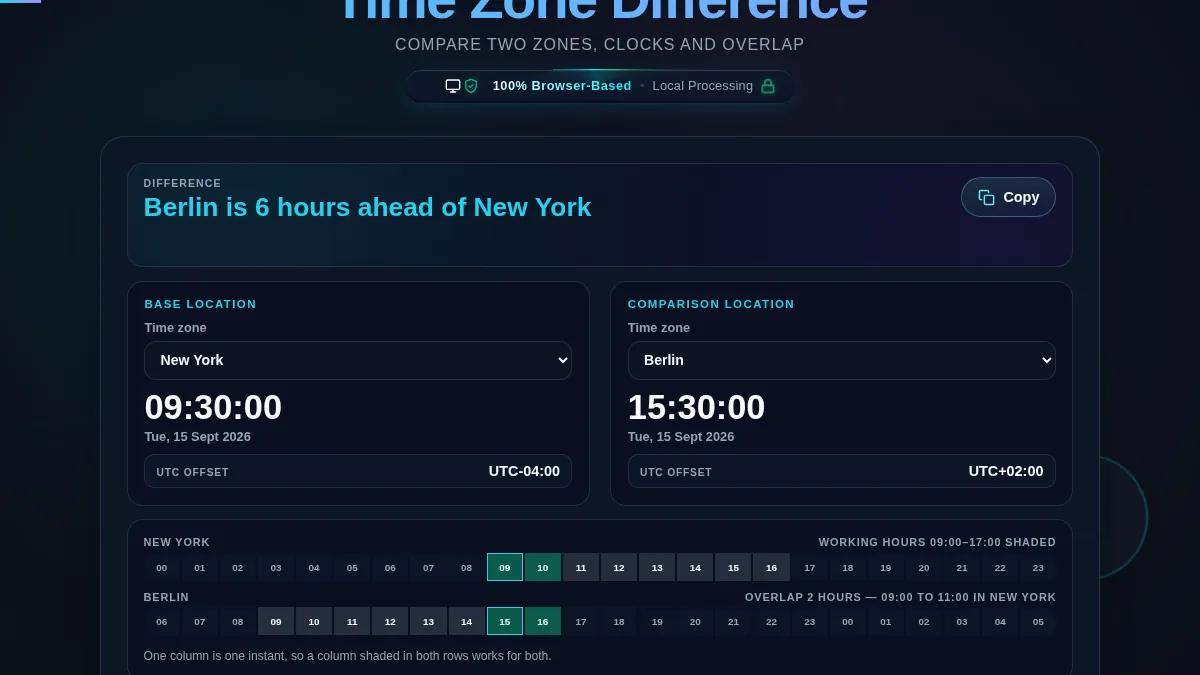Click the Copy button
1200x675 pixels.
coord(1008,197)
